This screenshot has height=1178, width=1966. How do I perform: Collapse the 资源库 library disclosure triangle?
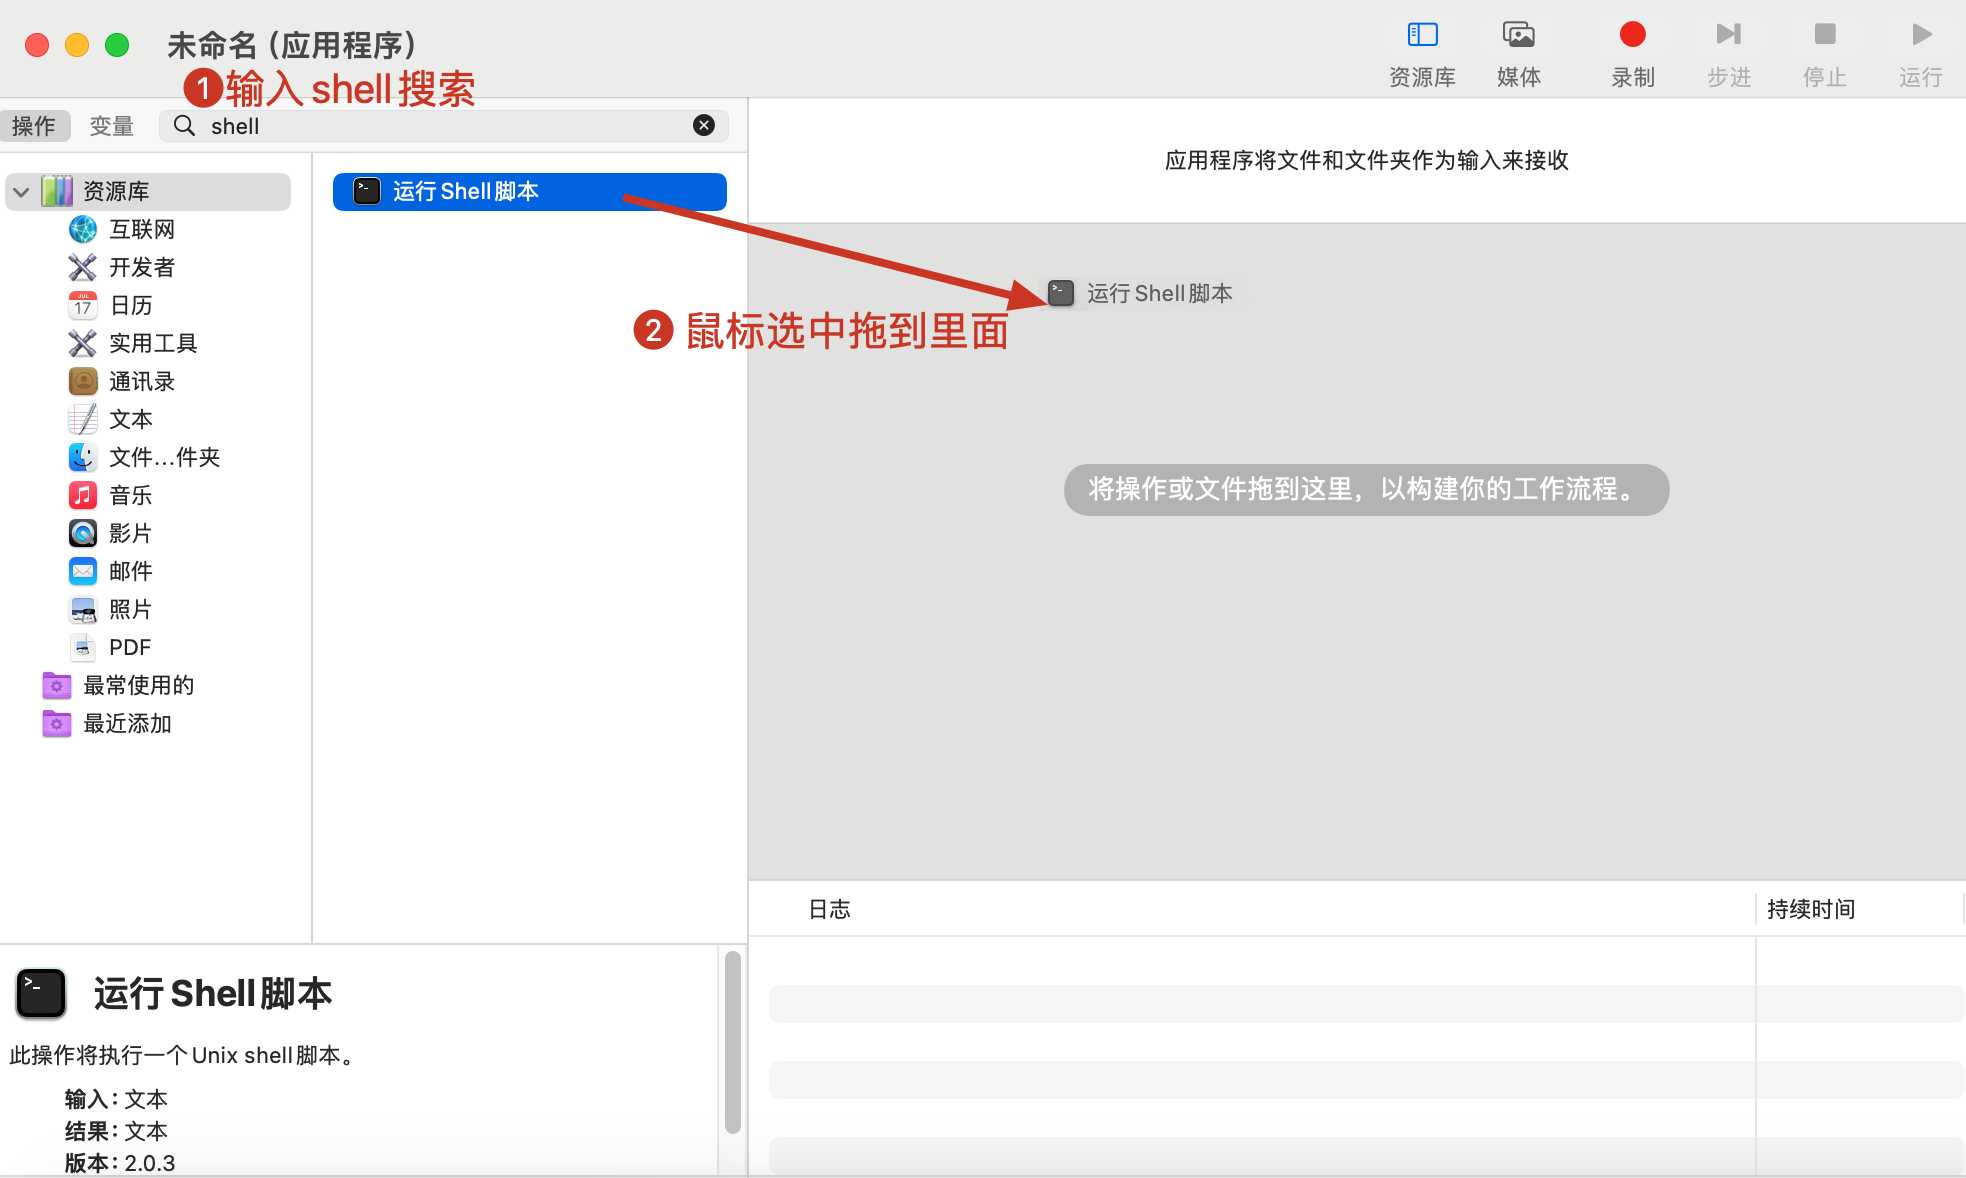pos(21,191)
